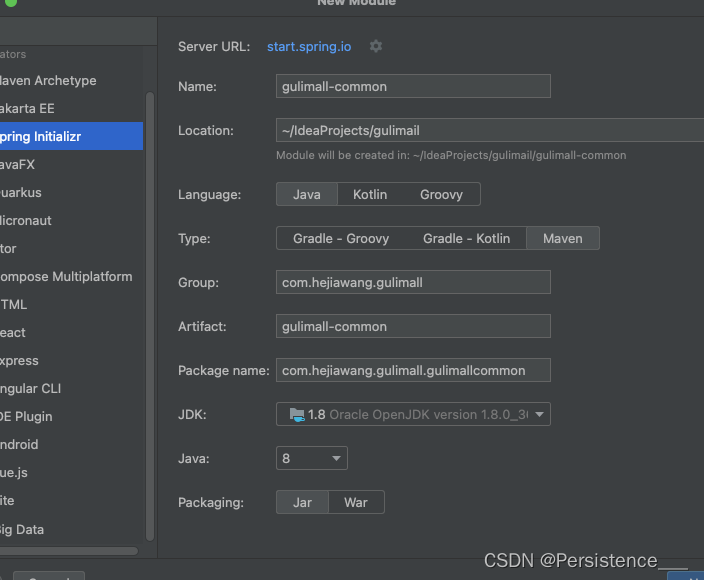The width and height of the screenshot is (704, 580).
Task: Choose Gradle - Kotlin project type
Action: (x=466, y=238)
